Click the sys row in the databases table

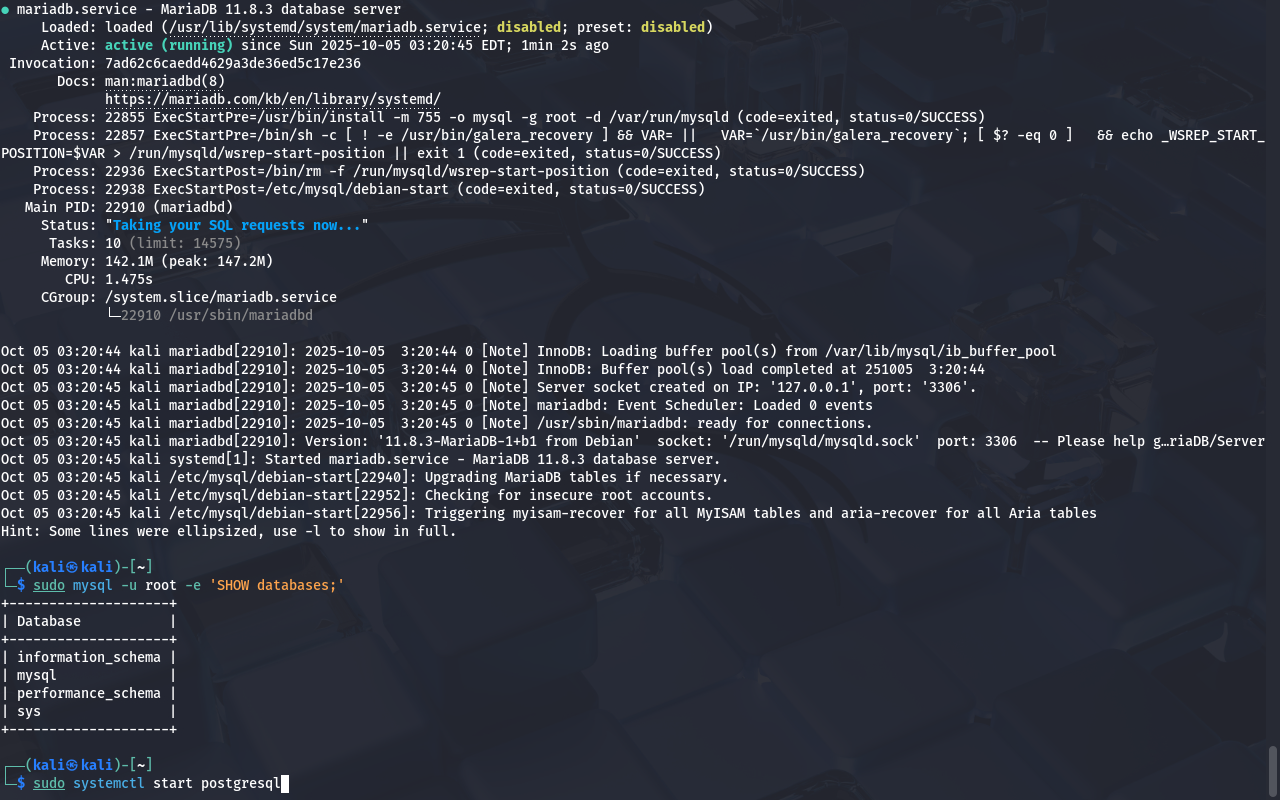(x=28, y=711)
